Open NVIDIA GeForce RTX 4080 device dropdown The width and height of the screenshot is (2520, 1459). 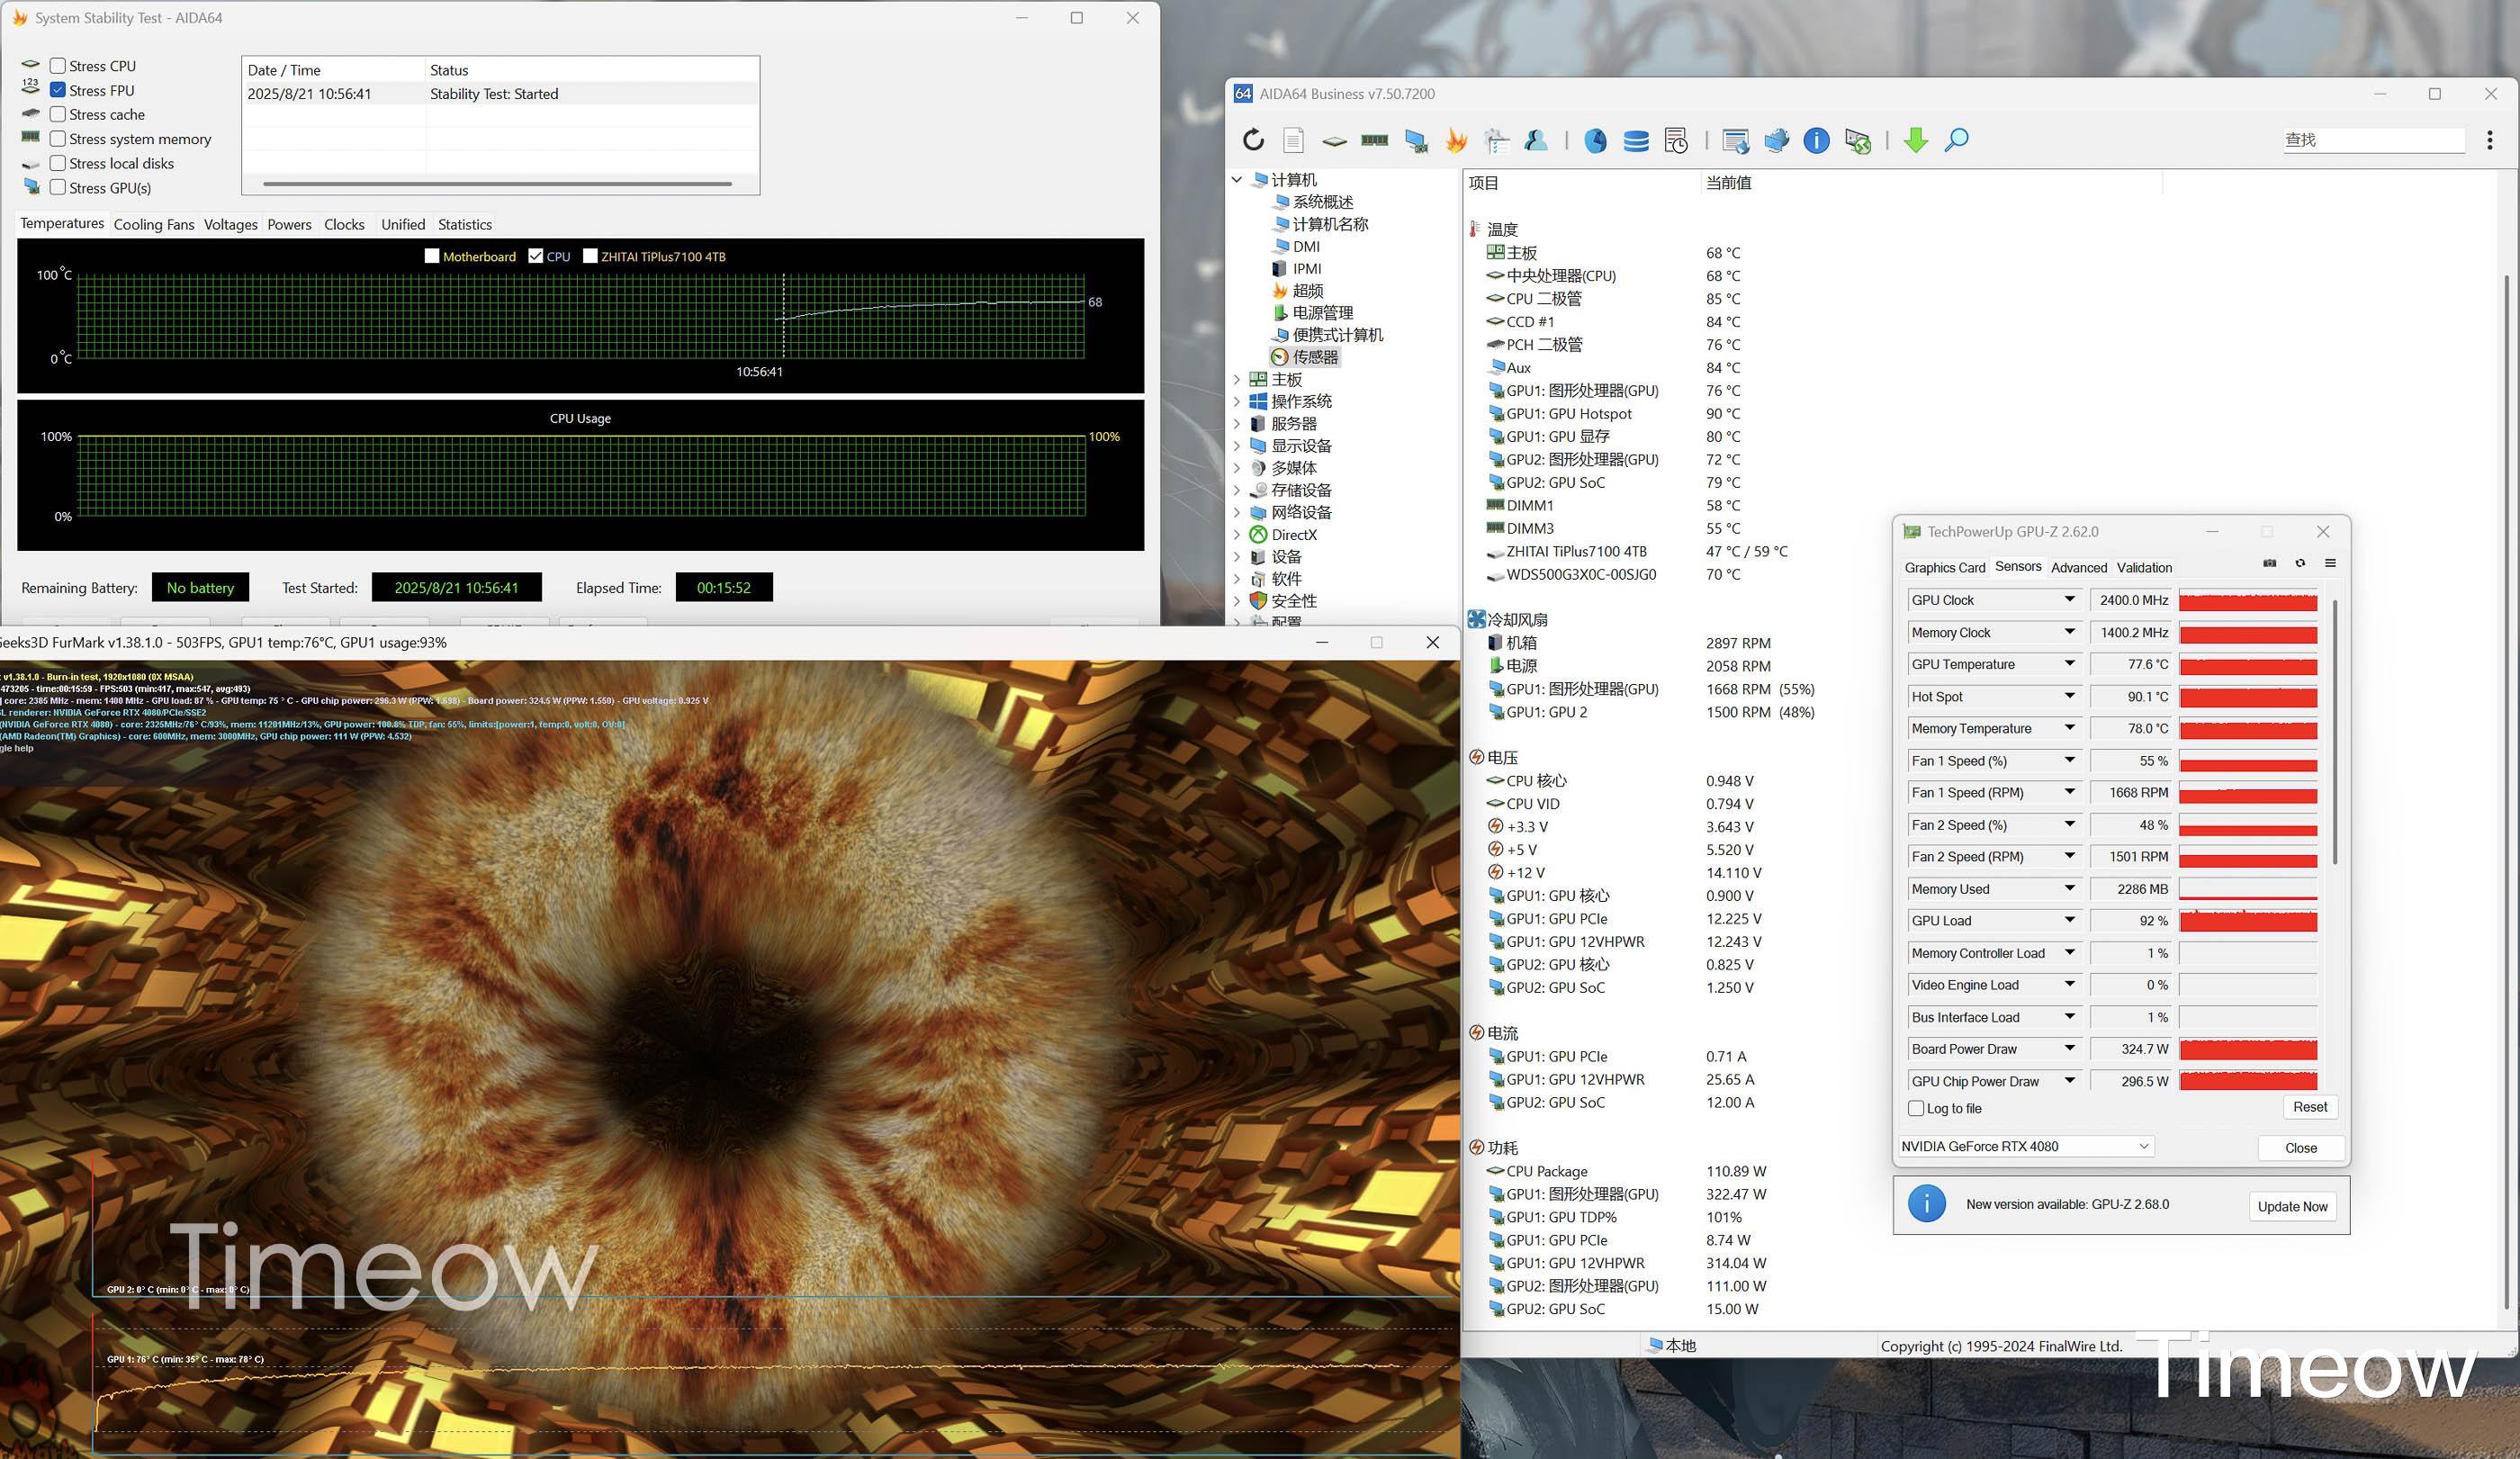[x=2025, y=1146]
